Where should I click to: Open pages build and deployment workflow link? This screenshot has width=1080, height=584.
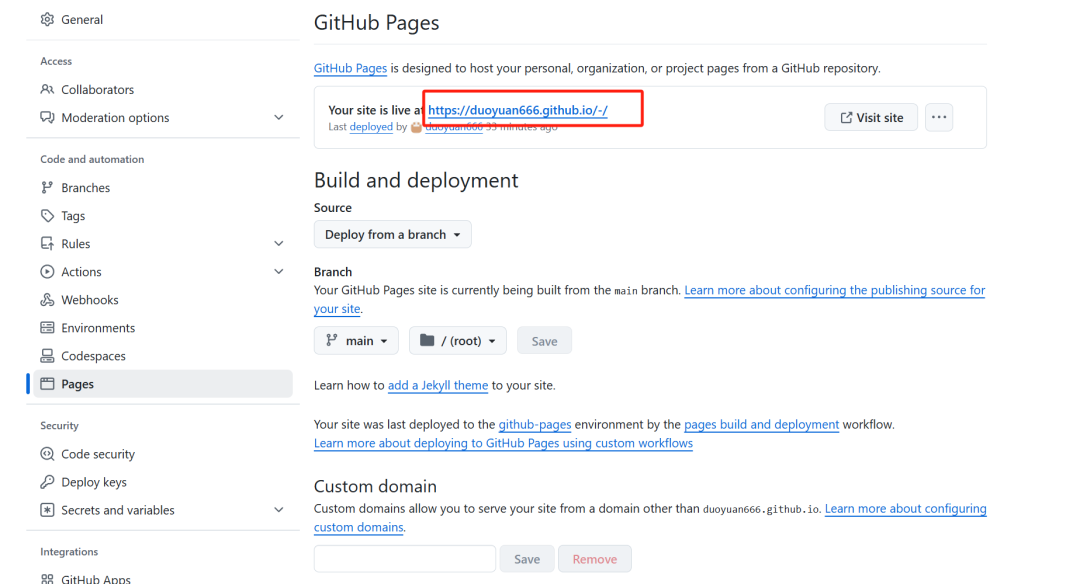coord(761,424)
